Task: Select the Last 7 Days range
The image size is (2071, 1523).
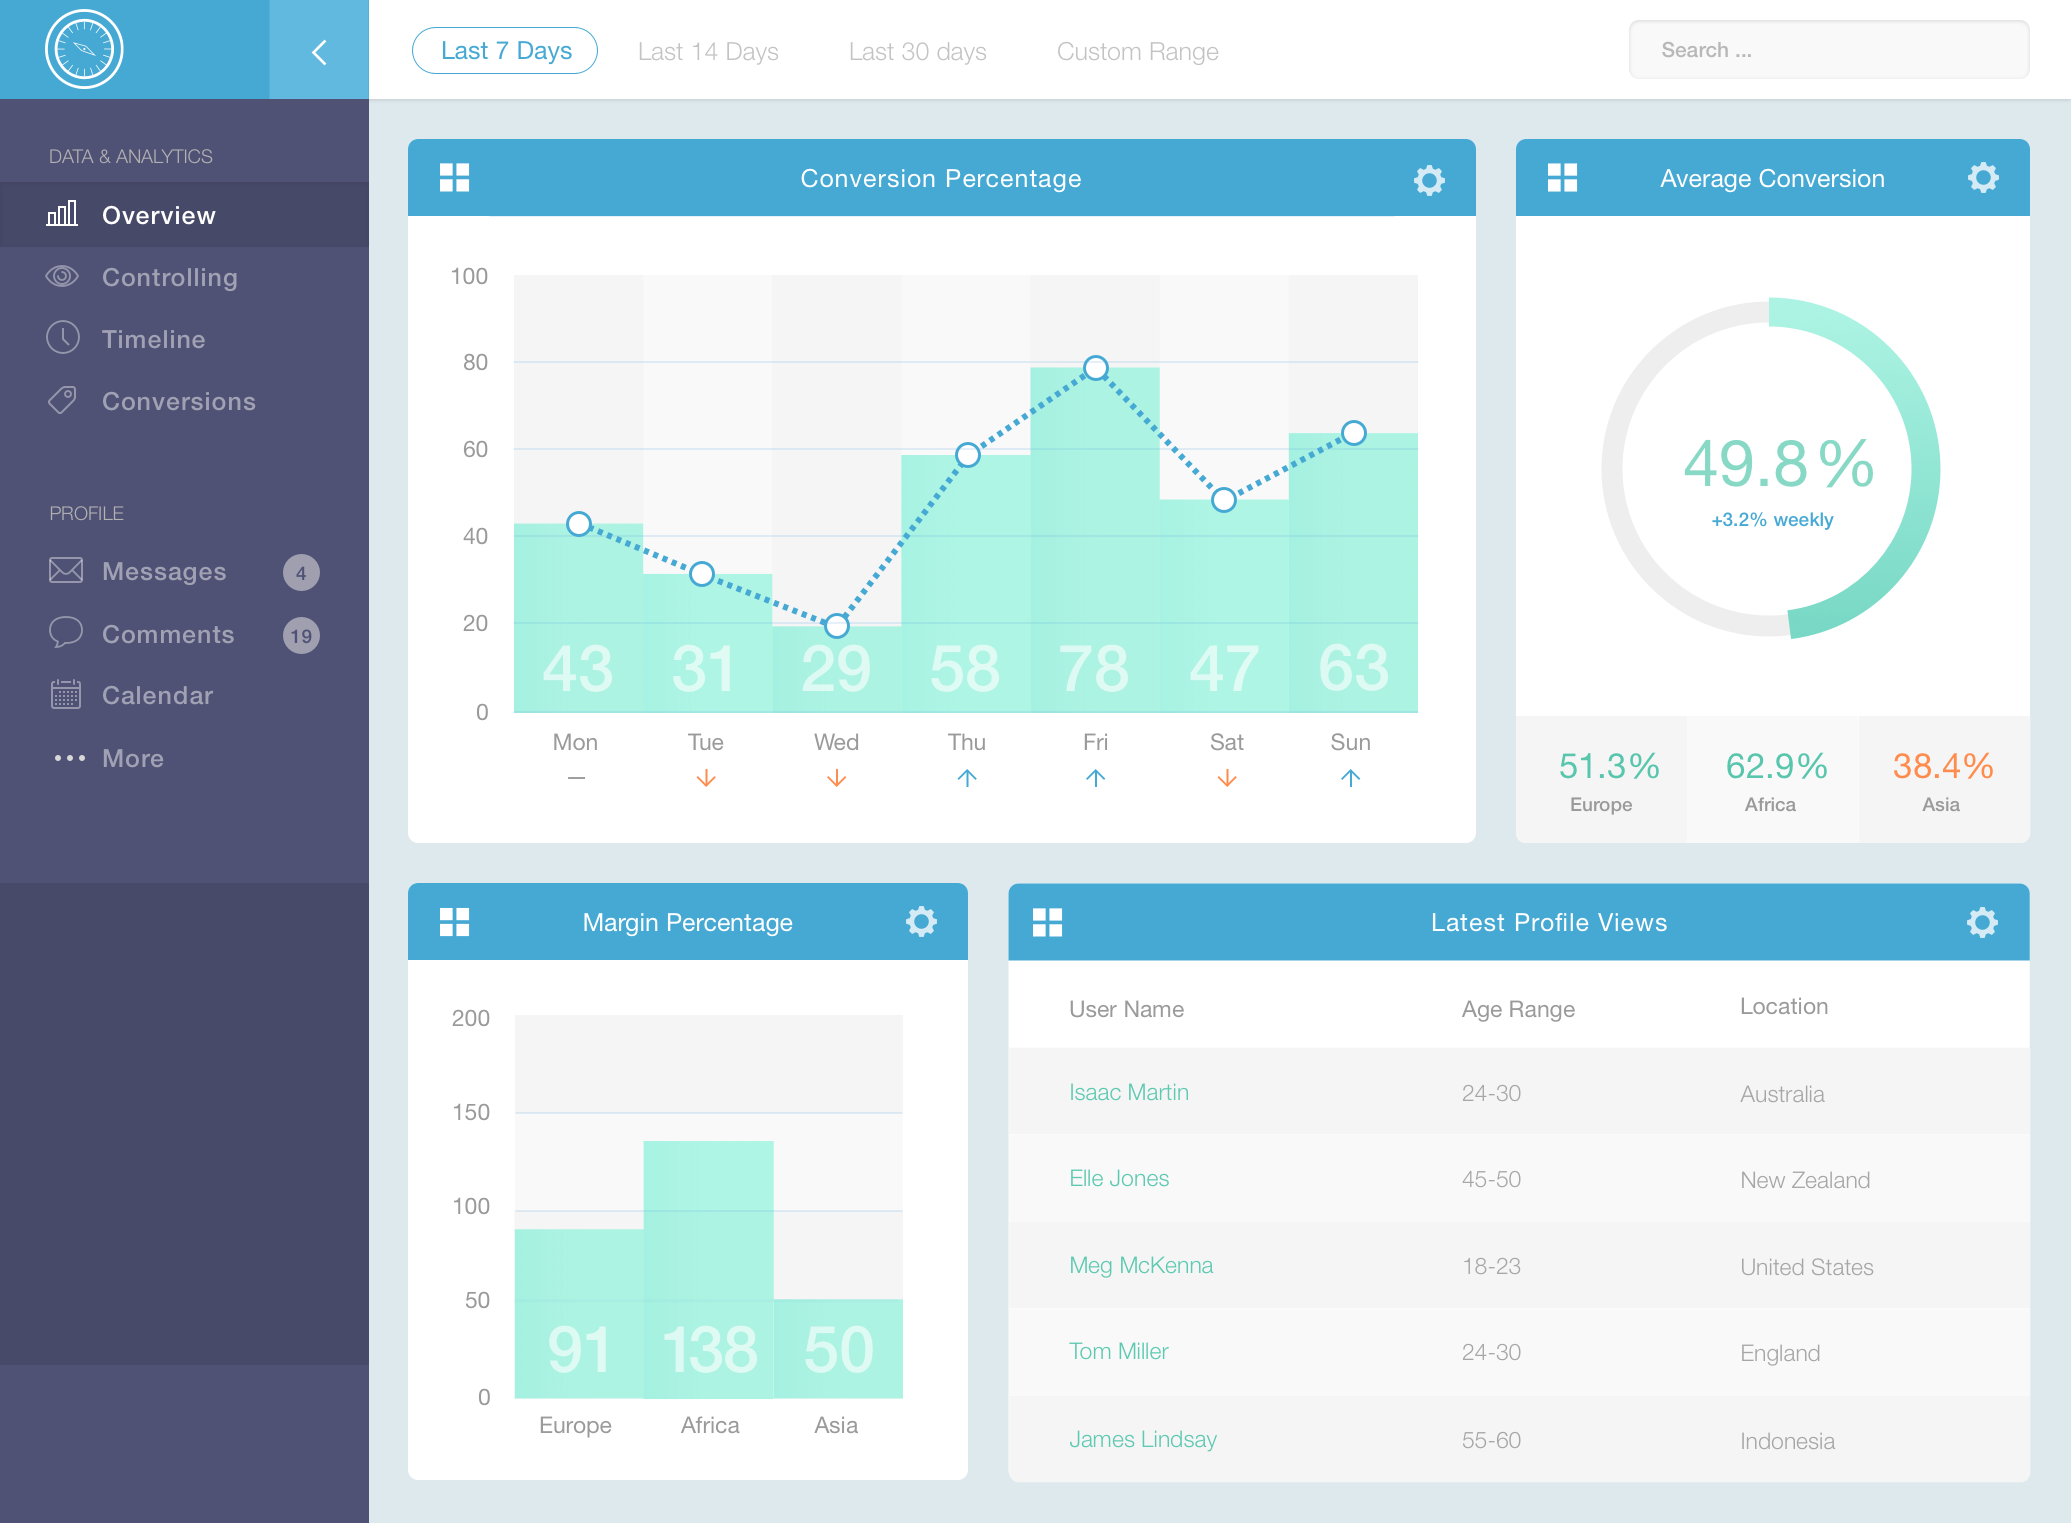Action: coord(505,51)
